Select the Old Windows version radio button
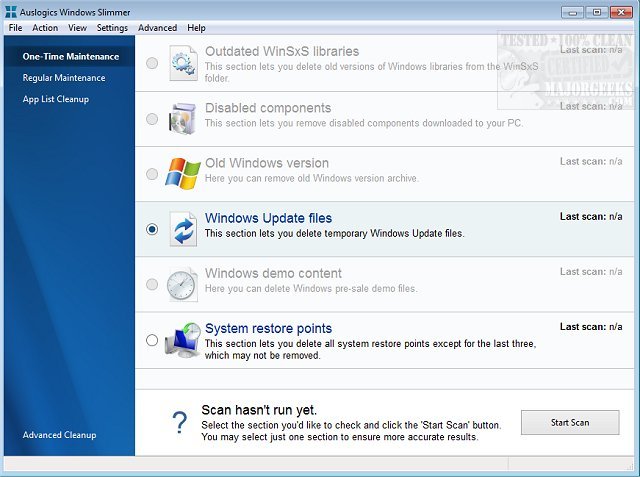The width and height of the screenshot is (640, 477). (x=152, y=174)
